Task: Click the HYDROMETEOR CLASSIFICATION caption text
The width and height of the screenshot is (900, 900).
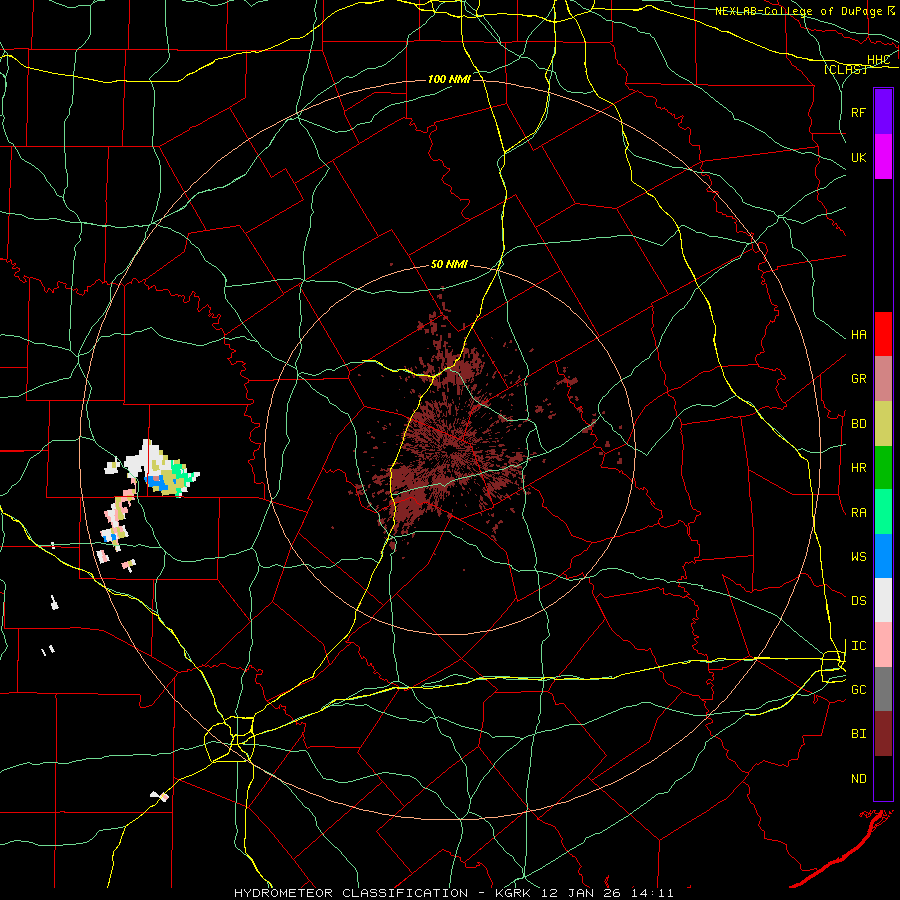Action: tap(351, 893)
